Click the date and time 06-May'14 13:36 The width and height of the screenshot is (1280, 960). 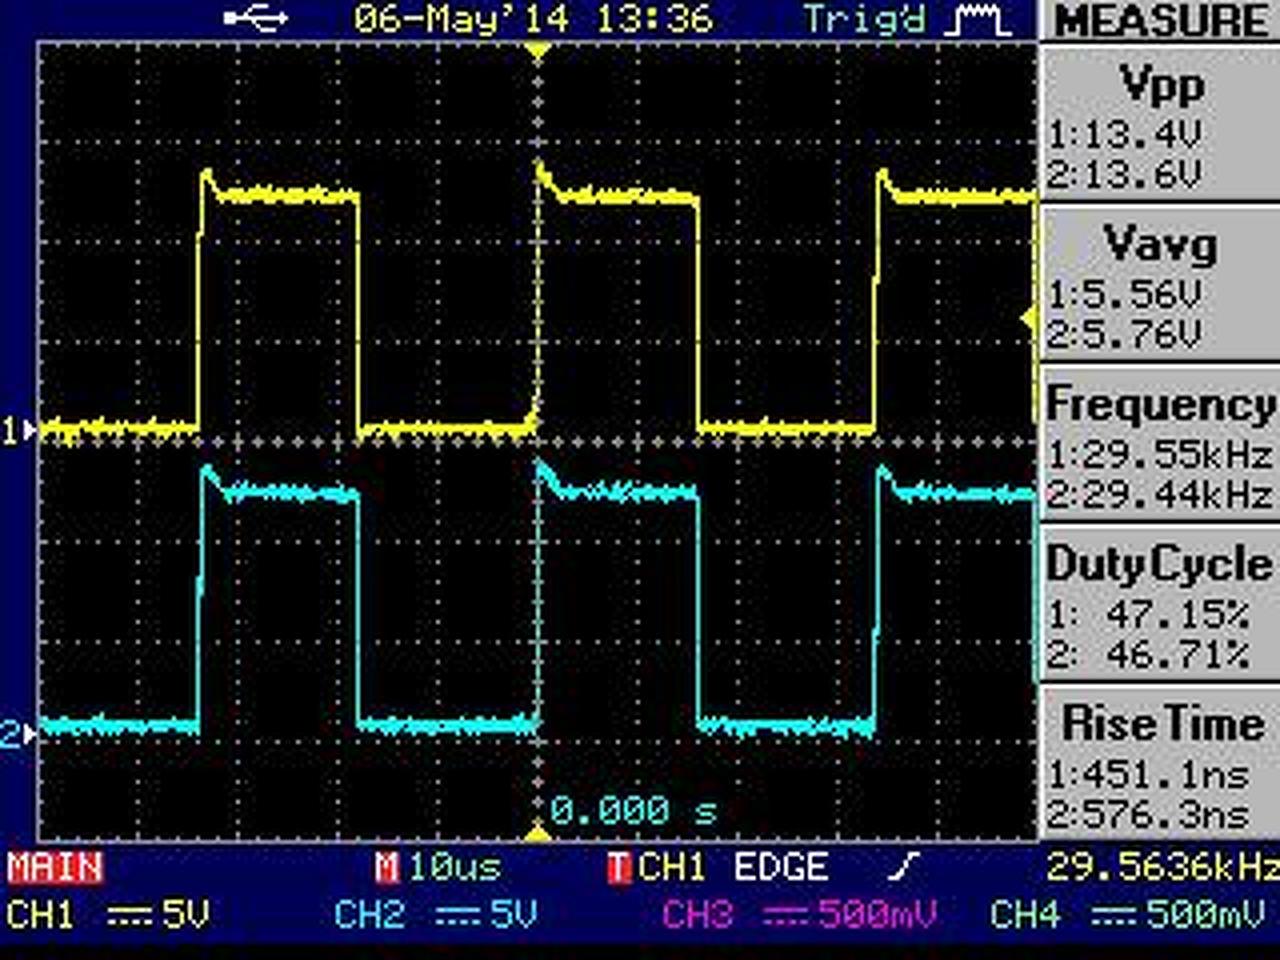coord(534,19)
